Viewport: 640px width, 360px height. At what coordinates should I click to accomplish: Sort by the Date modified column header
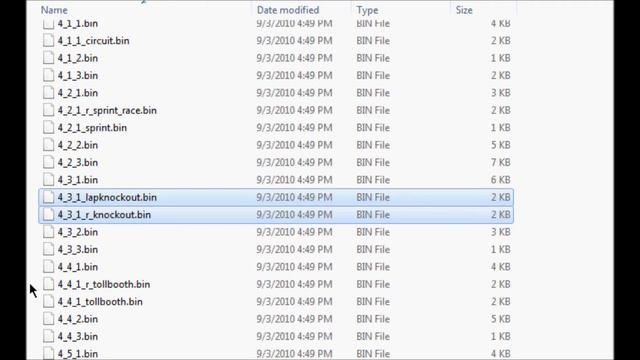point(288,10)
